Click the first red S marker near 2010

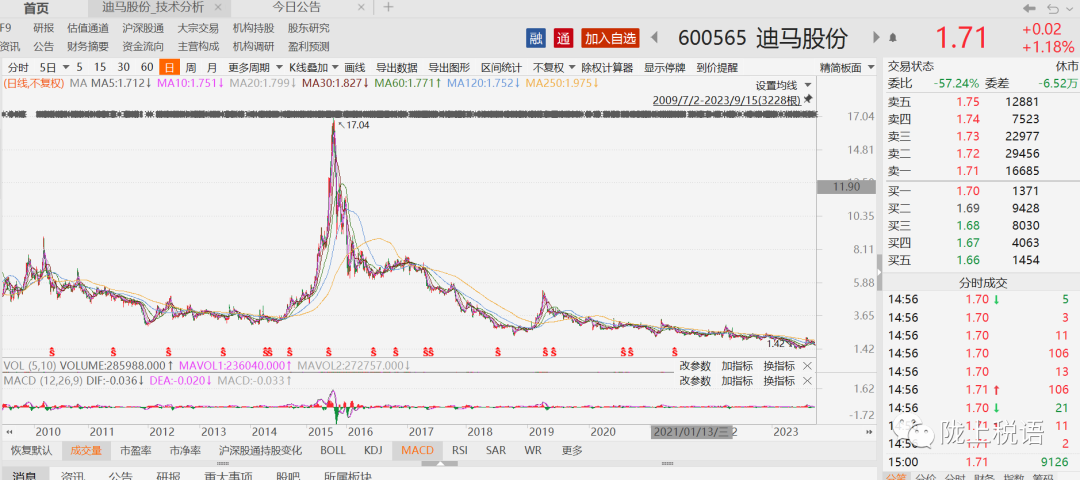pyautogui.click(x=50, y=351)
